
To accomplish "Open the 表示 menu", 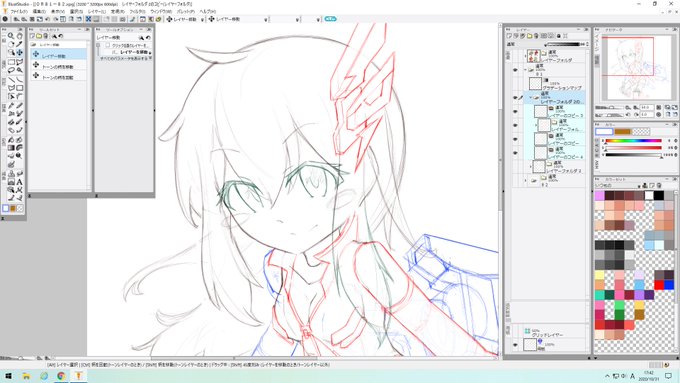I will point(57,11).
